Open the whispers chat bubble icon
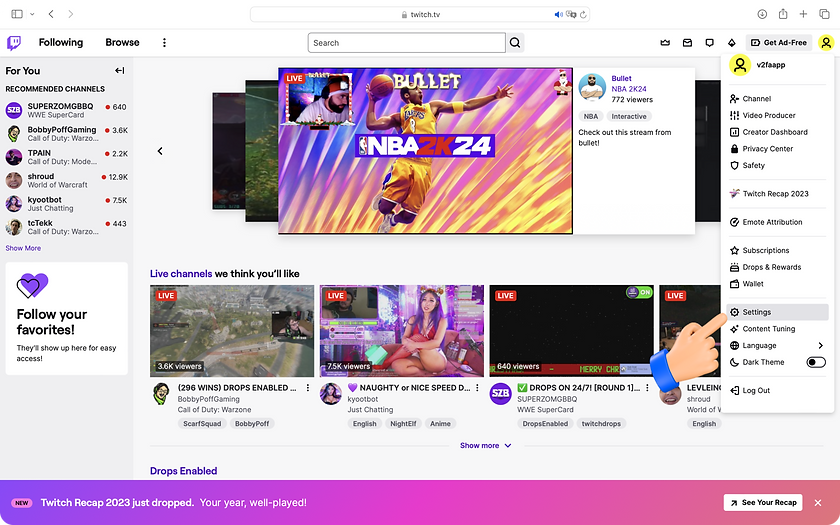 pyautogui.click(x=709, y=43)
